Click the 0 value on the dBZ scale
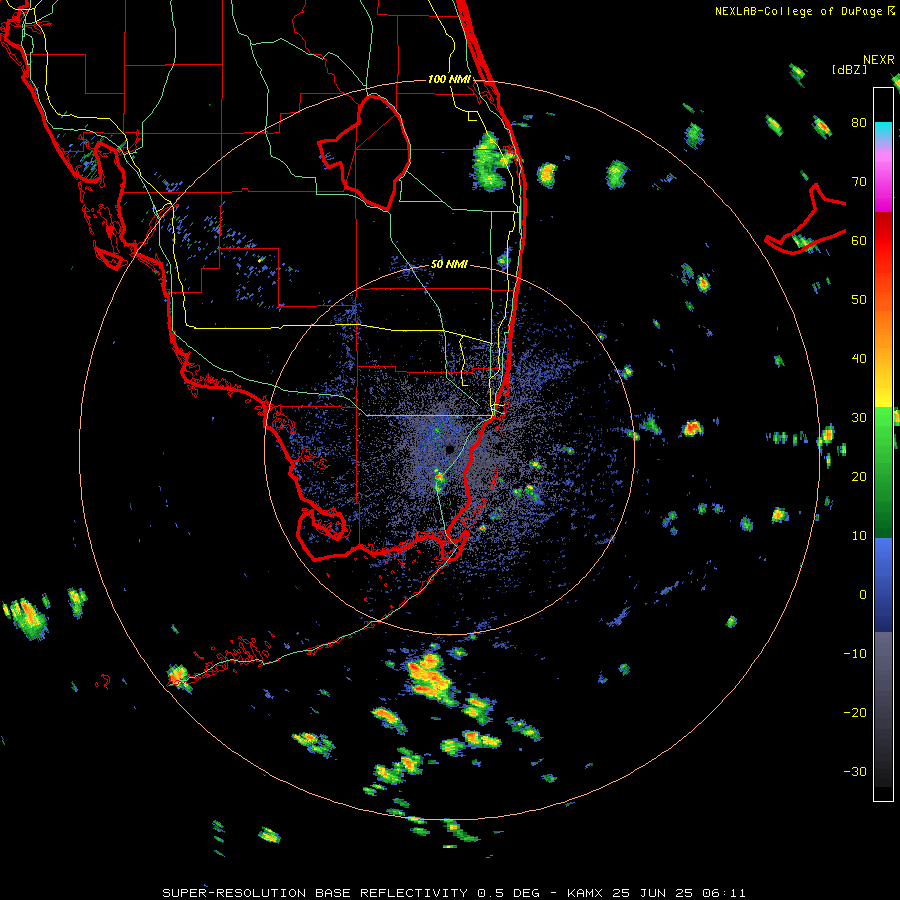The height and width of the screenshot is (900, 900). point(863,595)
